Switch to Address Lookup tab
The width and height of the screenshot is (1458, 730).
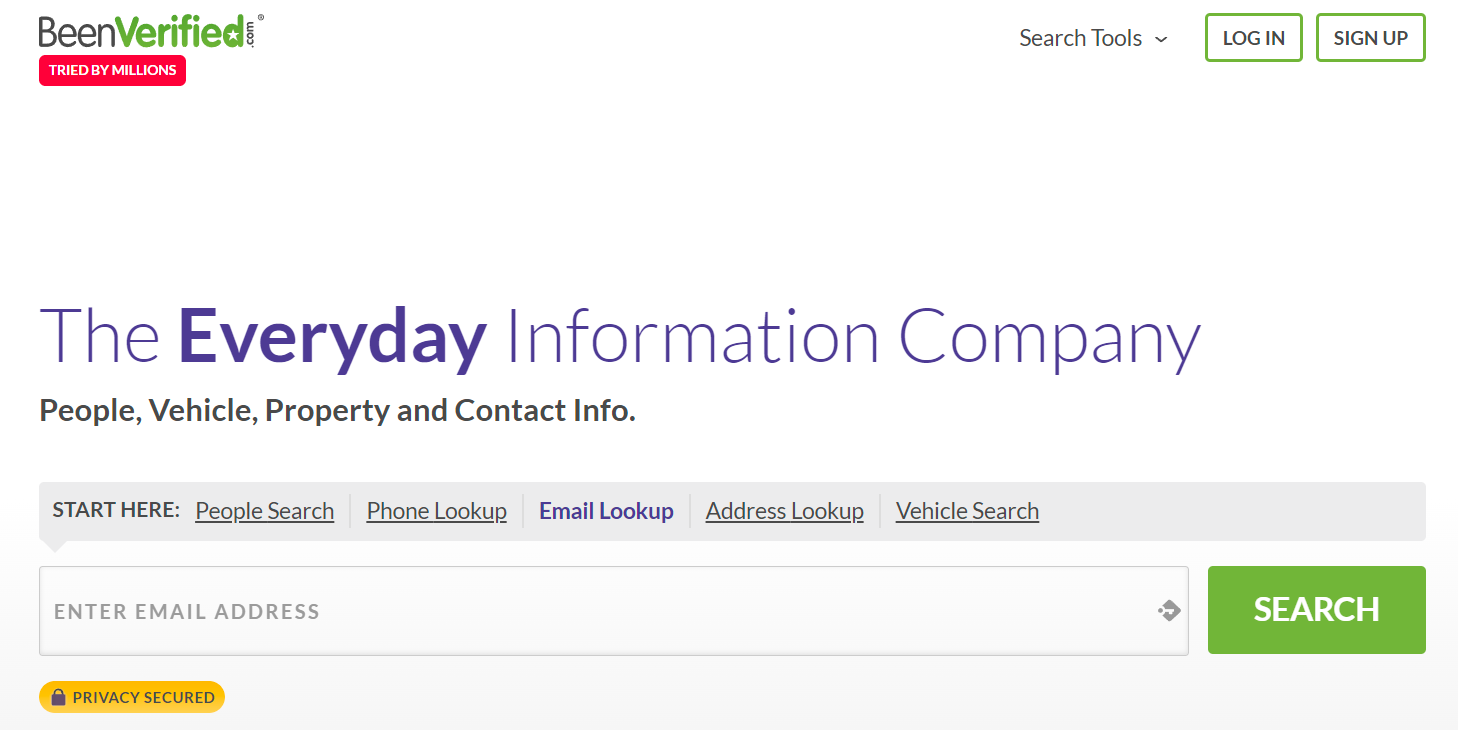[x=785, y=511]
